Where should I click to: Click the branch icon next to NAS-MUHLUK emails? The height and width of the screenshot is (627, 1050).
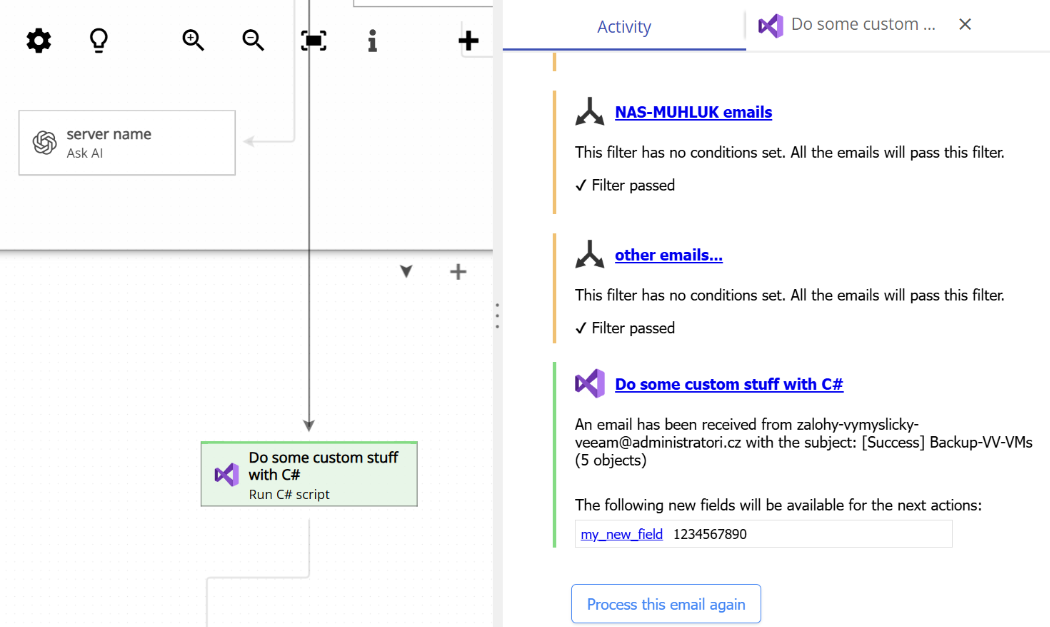589,111
